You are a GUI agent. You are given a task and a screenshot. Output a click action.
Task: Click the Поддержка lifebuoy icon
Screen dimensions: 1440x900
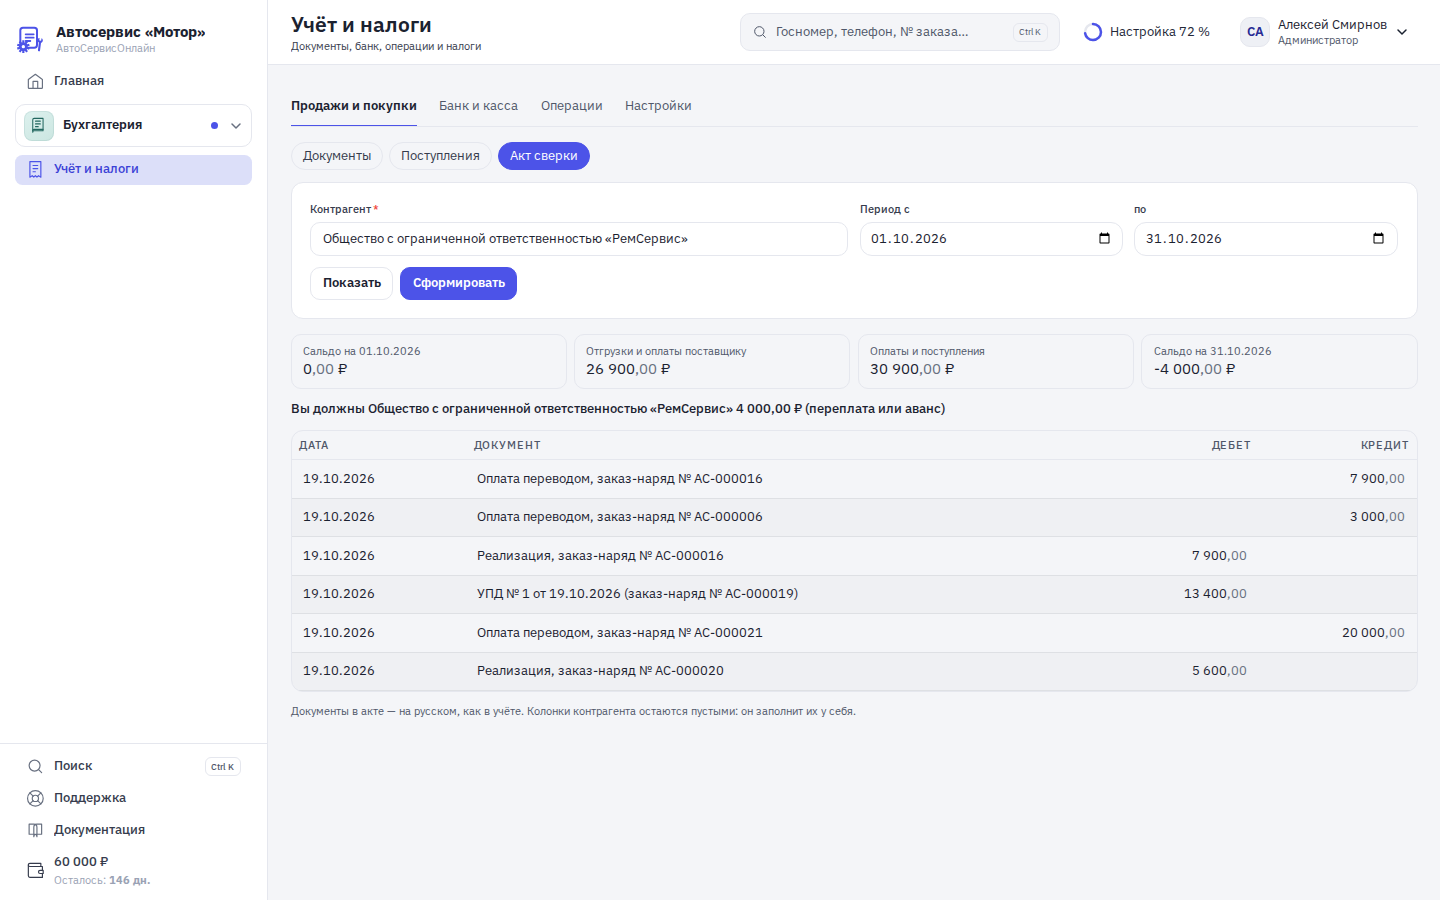pyautogui.click(x=35, y=798)
